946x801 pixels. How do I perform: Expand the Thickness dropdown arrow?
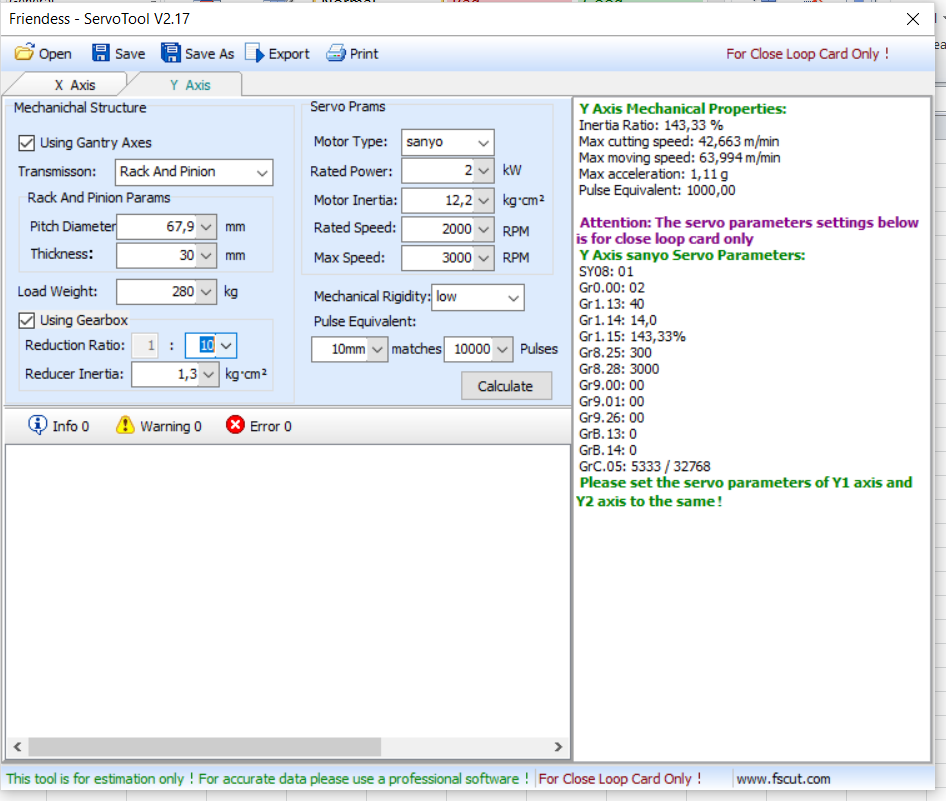[x=206, y=255]
